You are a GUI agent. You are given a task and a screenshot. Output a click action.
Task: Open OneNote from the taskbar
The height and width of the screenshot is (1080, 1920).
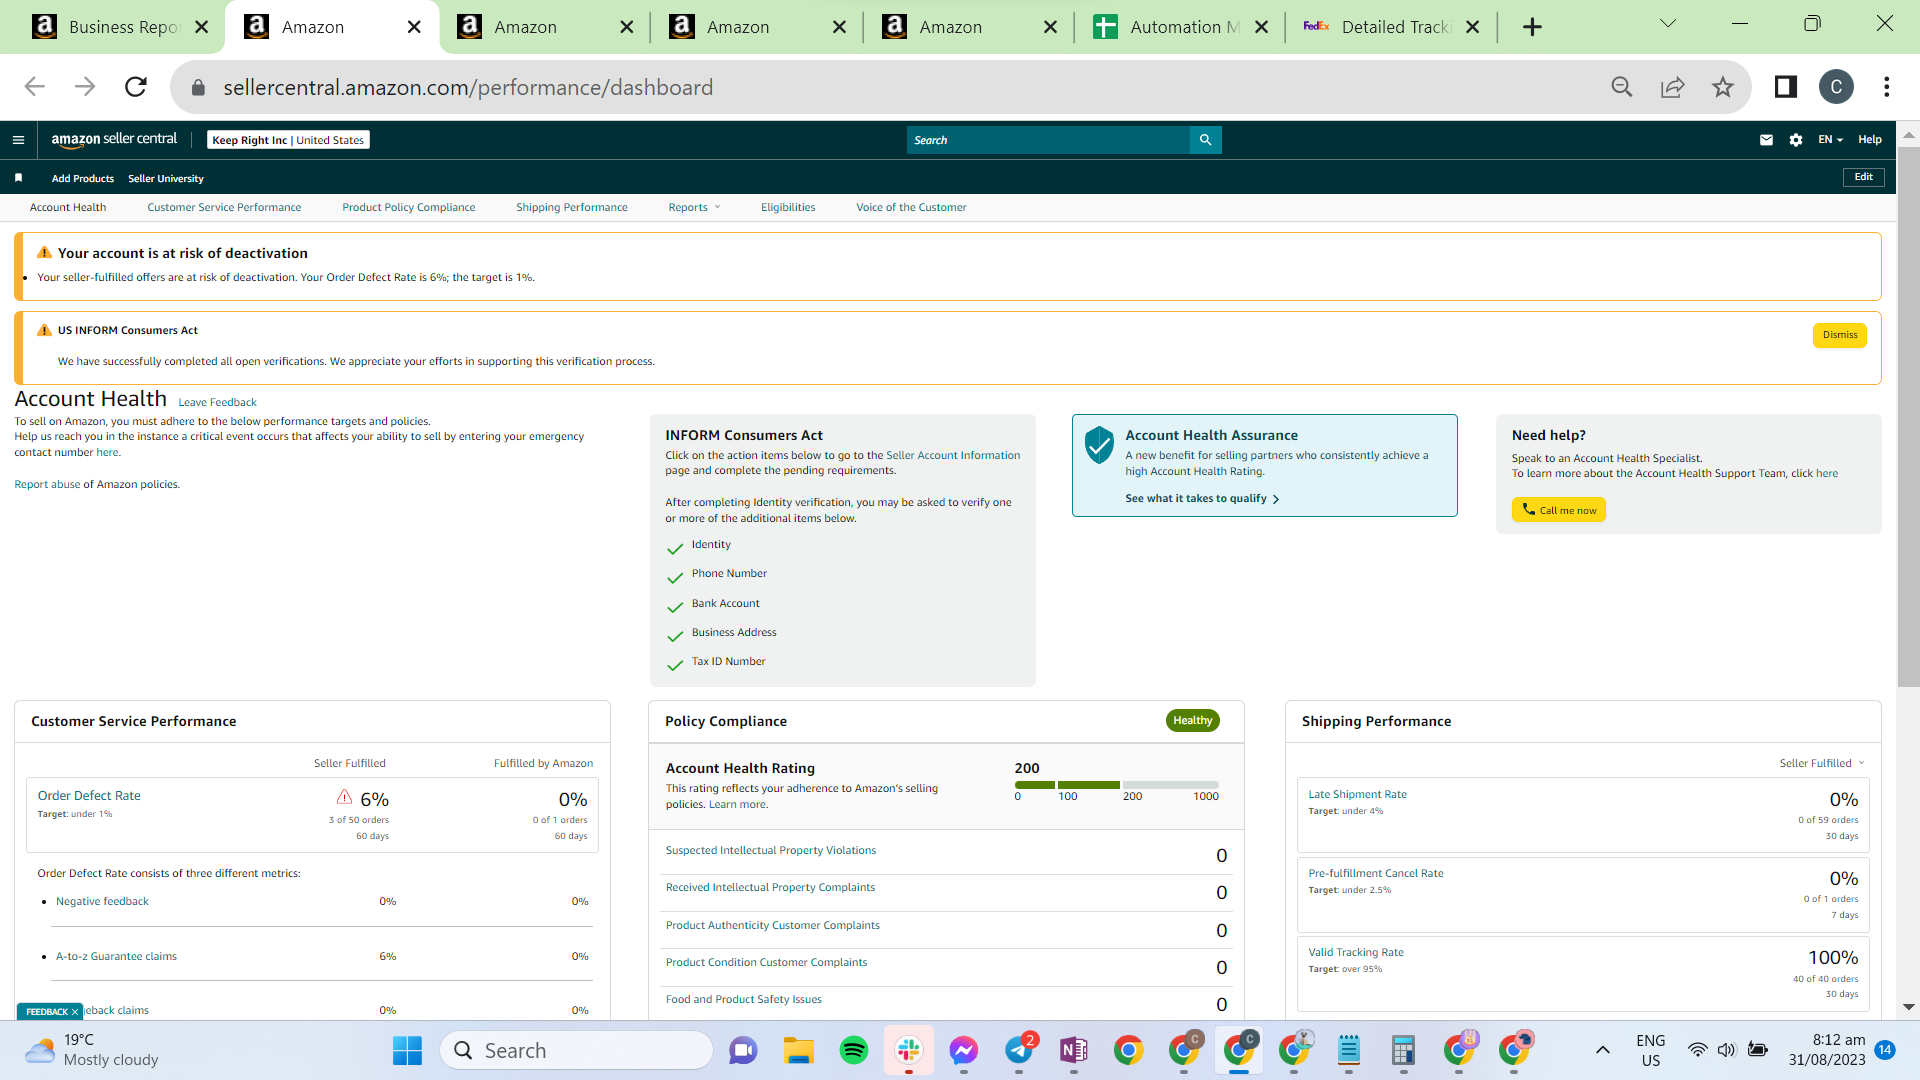pos(1074,1050)
